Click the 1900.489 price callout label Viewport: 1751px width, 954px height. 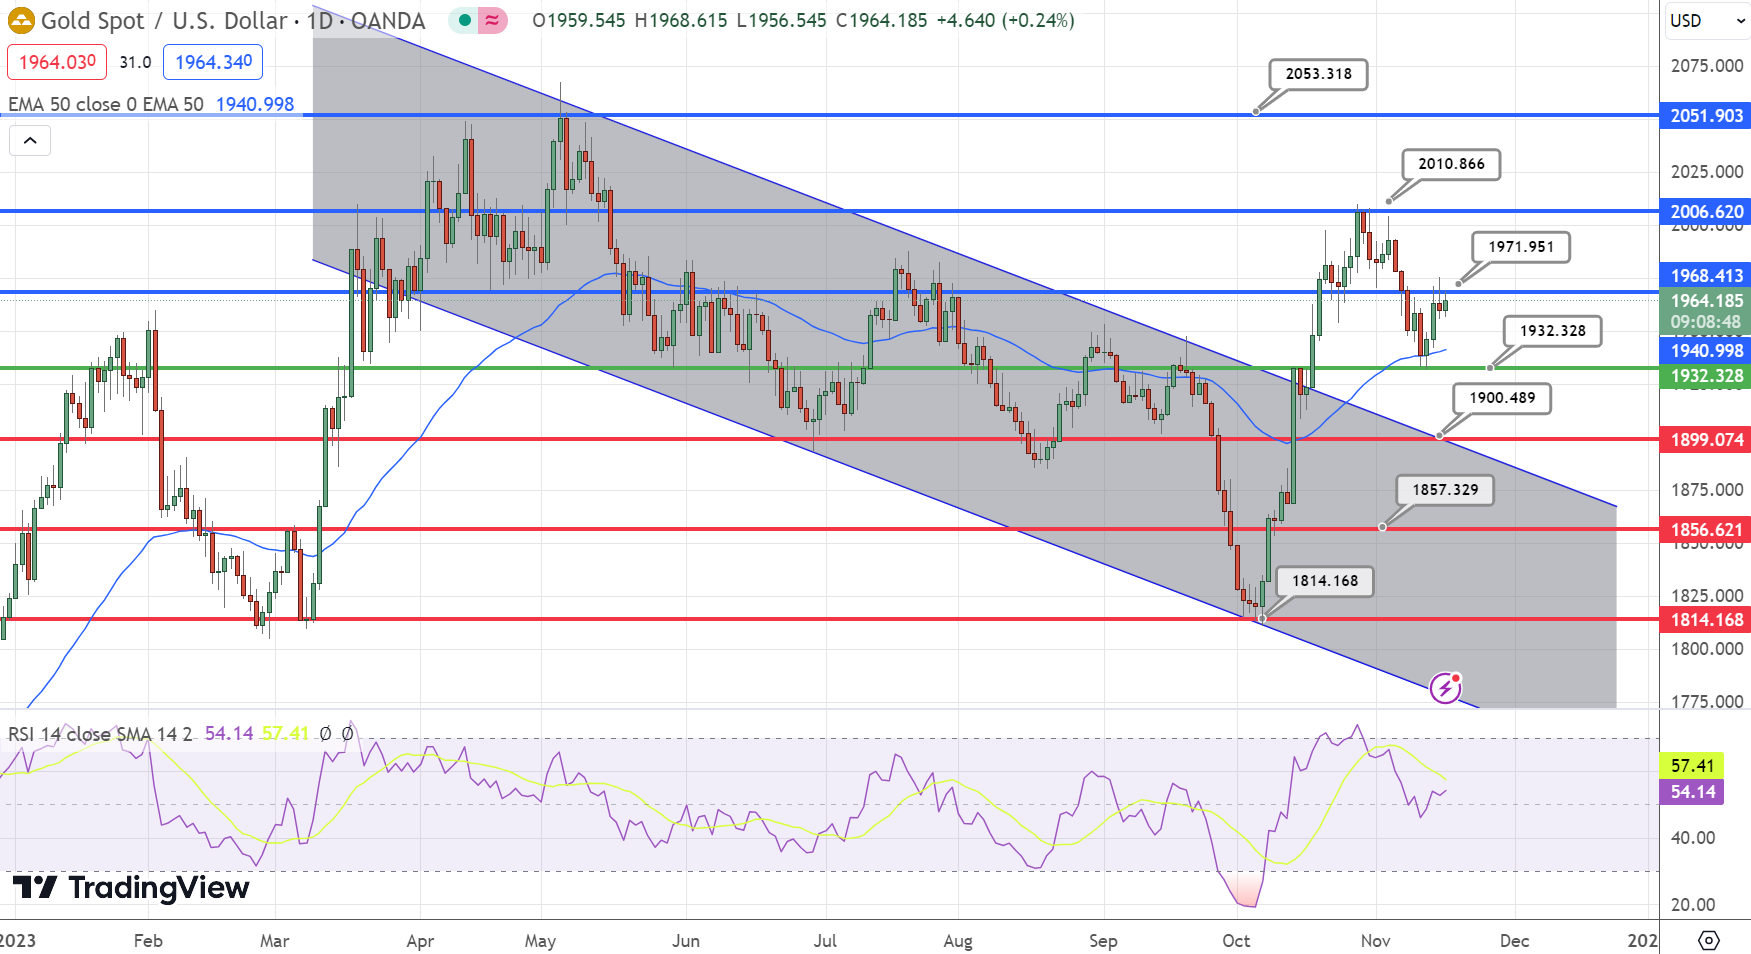[1502, 398]
